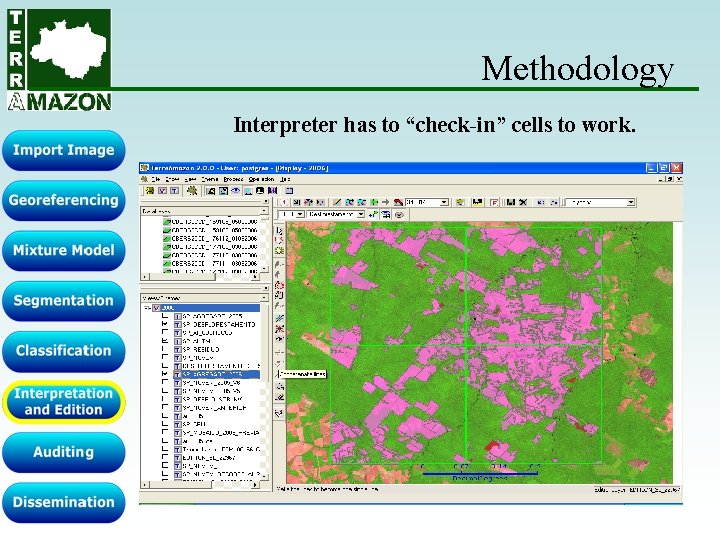
Task: Click the window tile icon in main toolbar
Action: (289, 191)
